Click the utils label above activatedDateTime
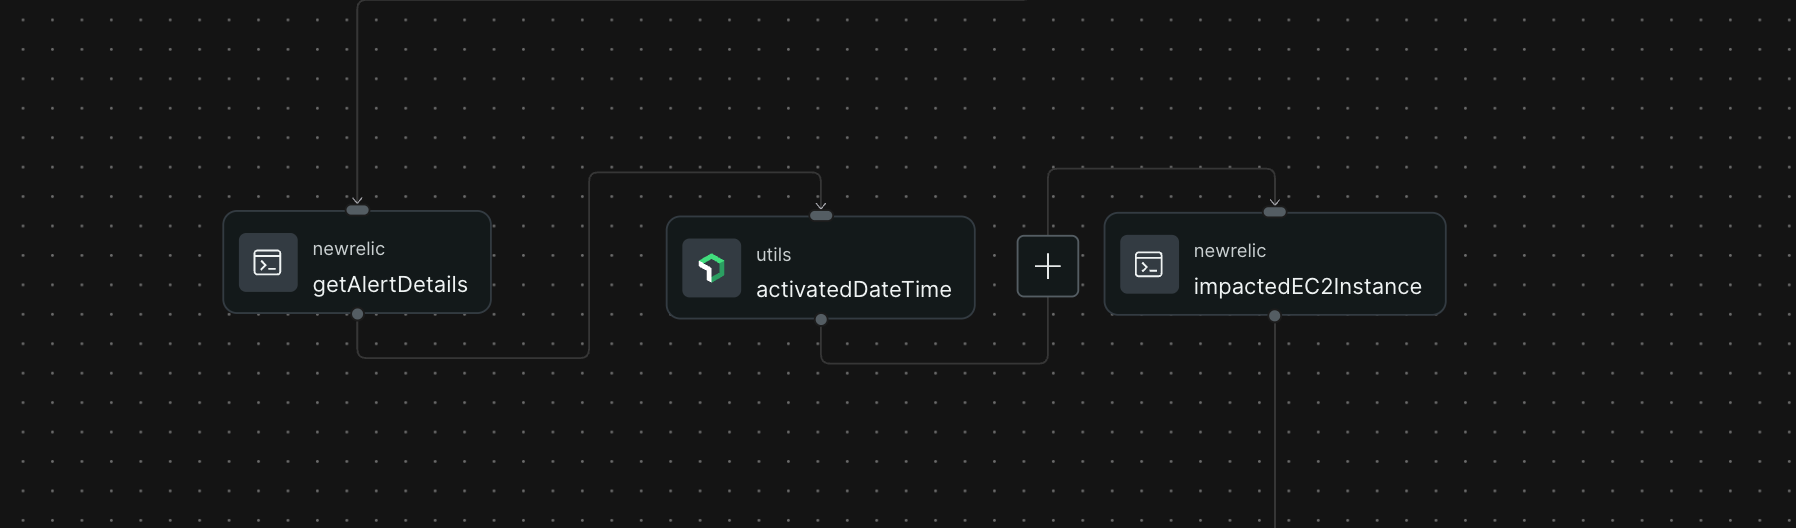This screenshot has width=1796, height=528. click(x=773, y=255)
